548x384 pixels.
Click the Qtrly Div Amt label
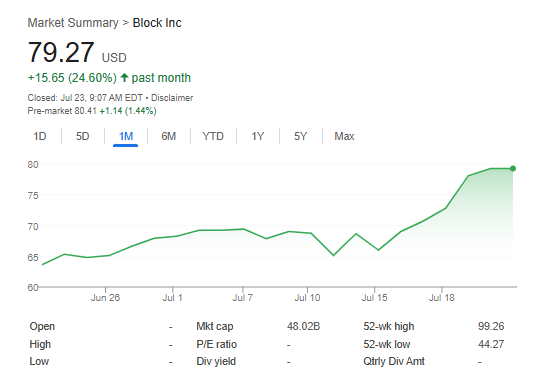pos(394,361)
